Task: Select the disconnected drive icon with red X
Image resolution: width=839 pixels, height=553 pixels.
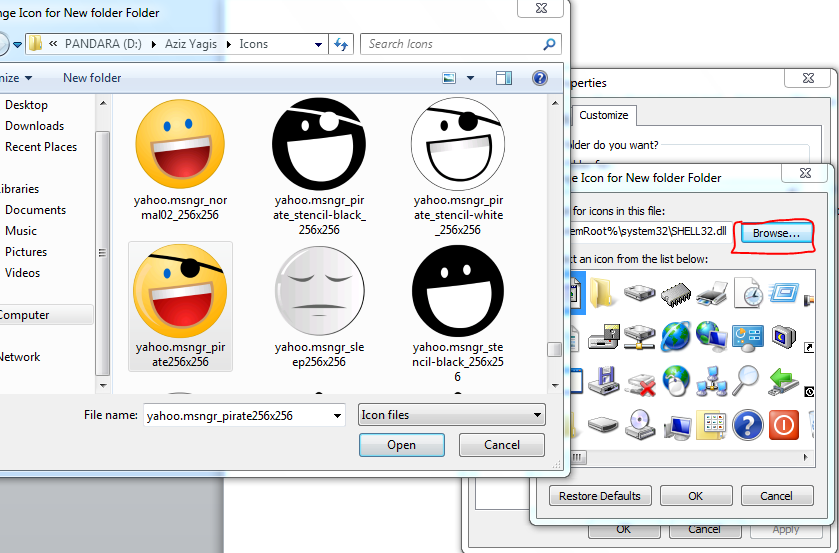Action: 640,383
